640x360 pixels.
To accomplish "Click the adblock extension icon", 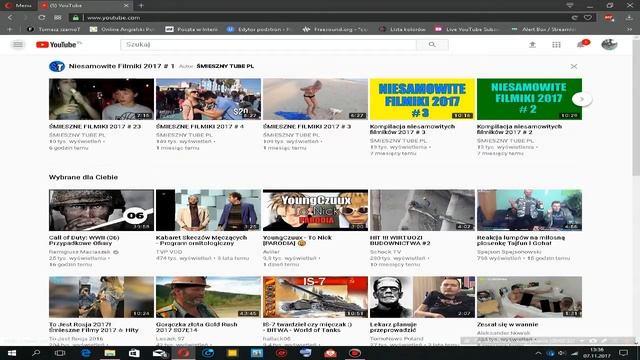I will point(609,18).
